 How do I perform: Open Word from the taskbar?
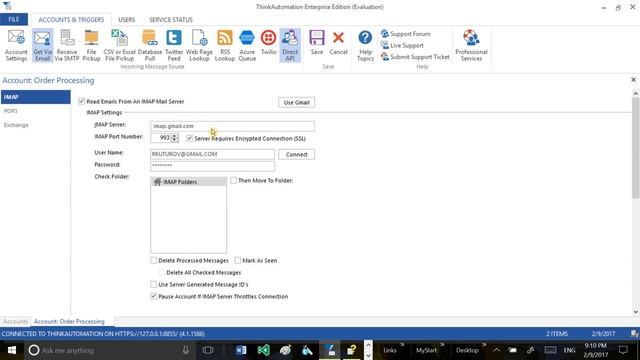coord(241,350)
